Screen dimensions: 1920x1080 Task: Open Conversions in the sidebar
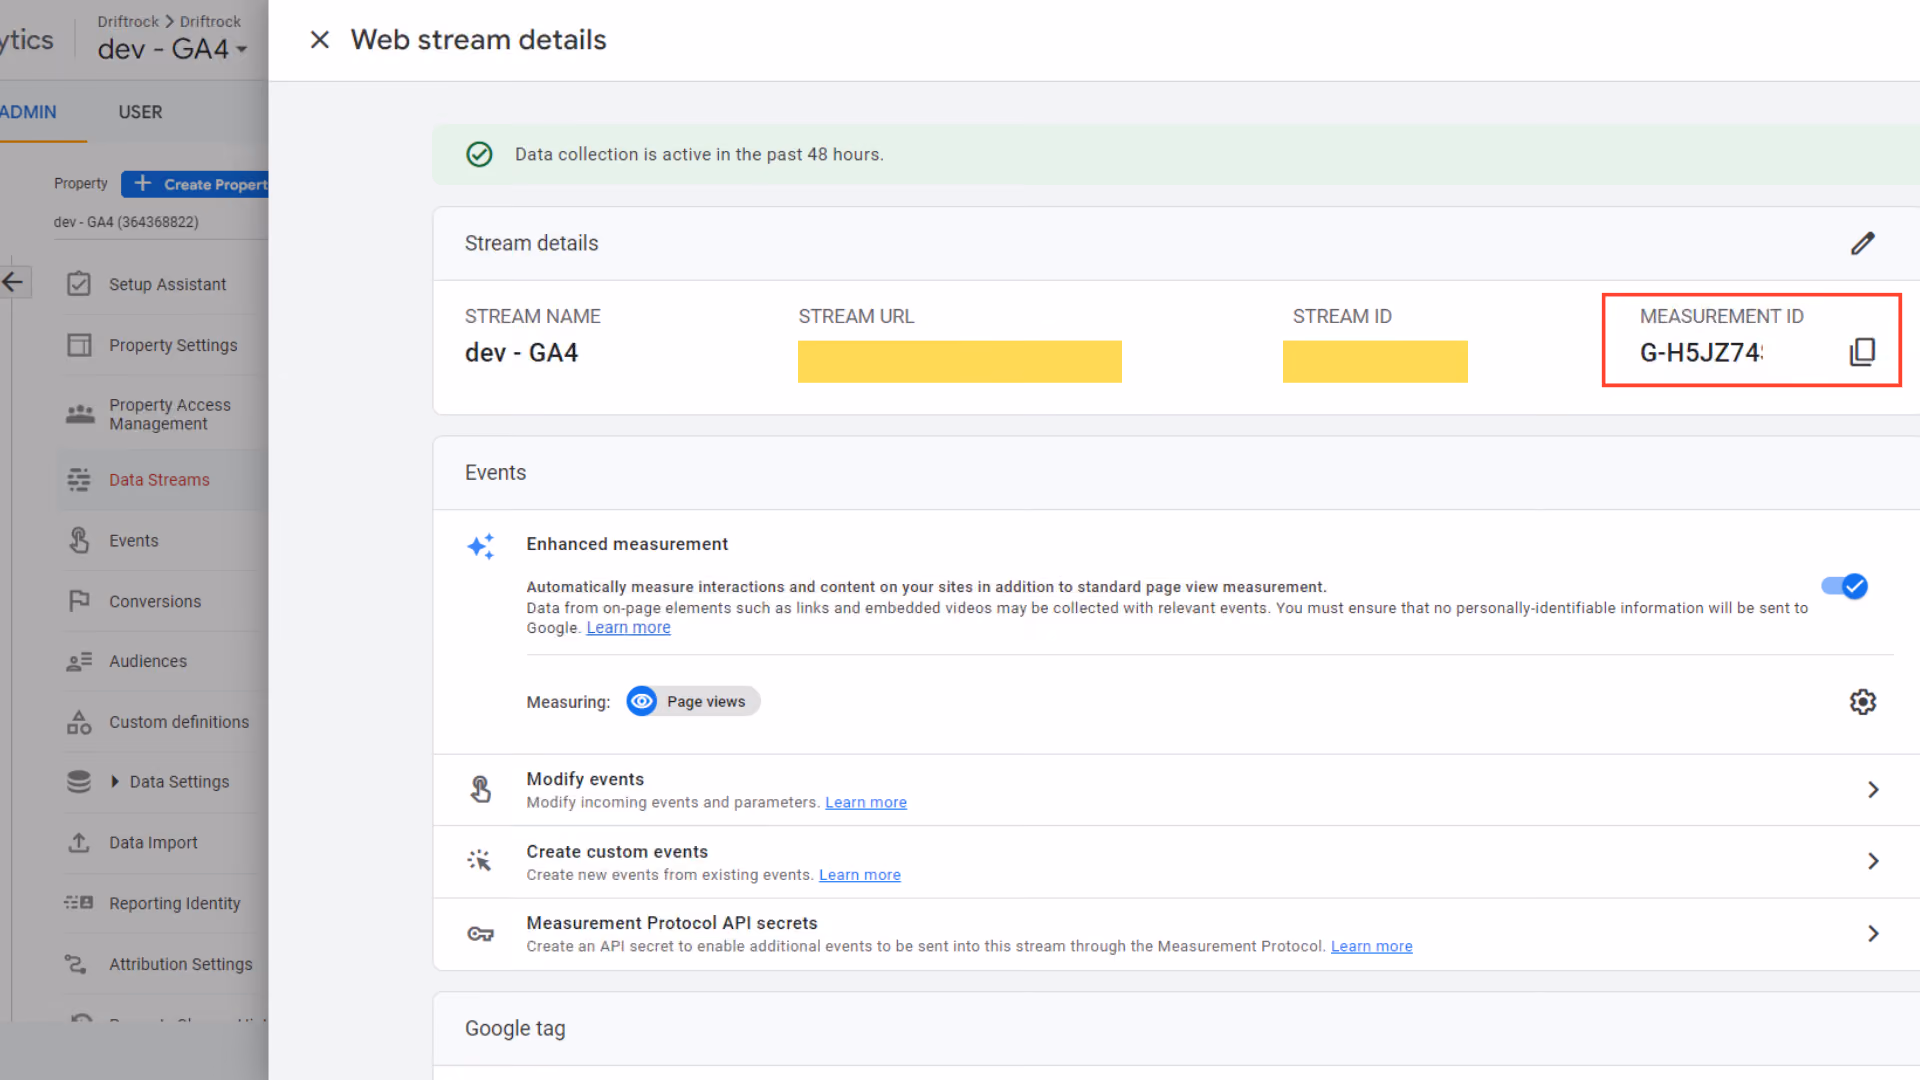[x=155, y=601]
